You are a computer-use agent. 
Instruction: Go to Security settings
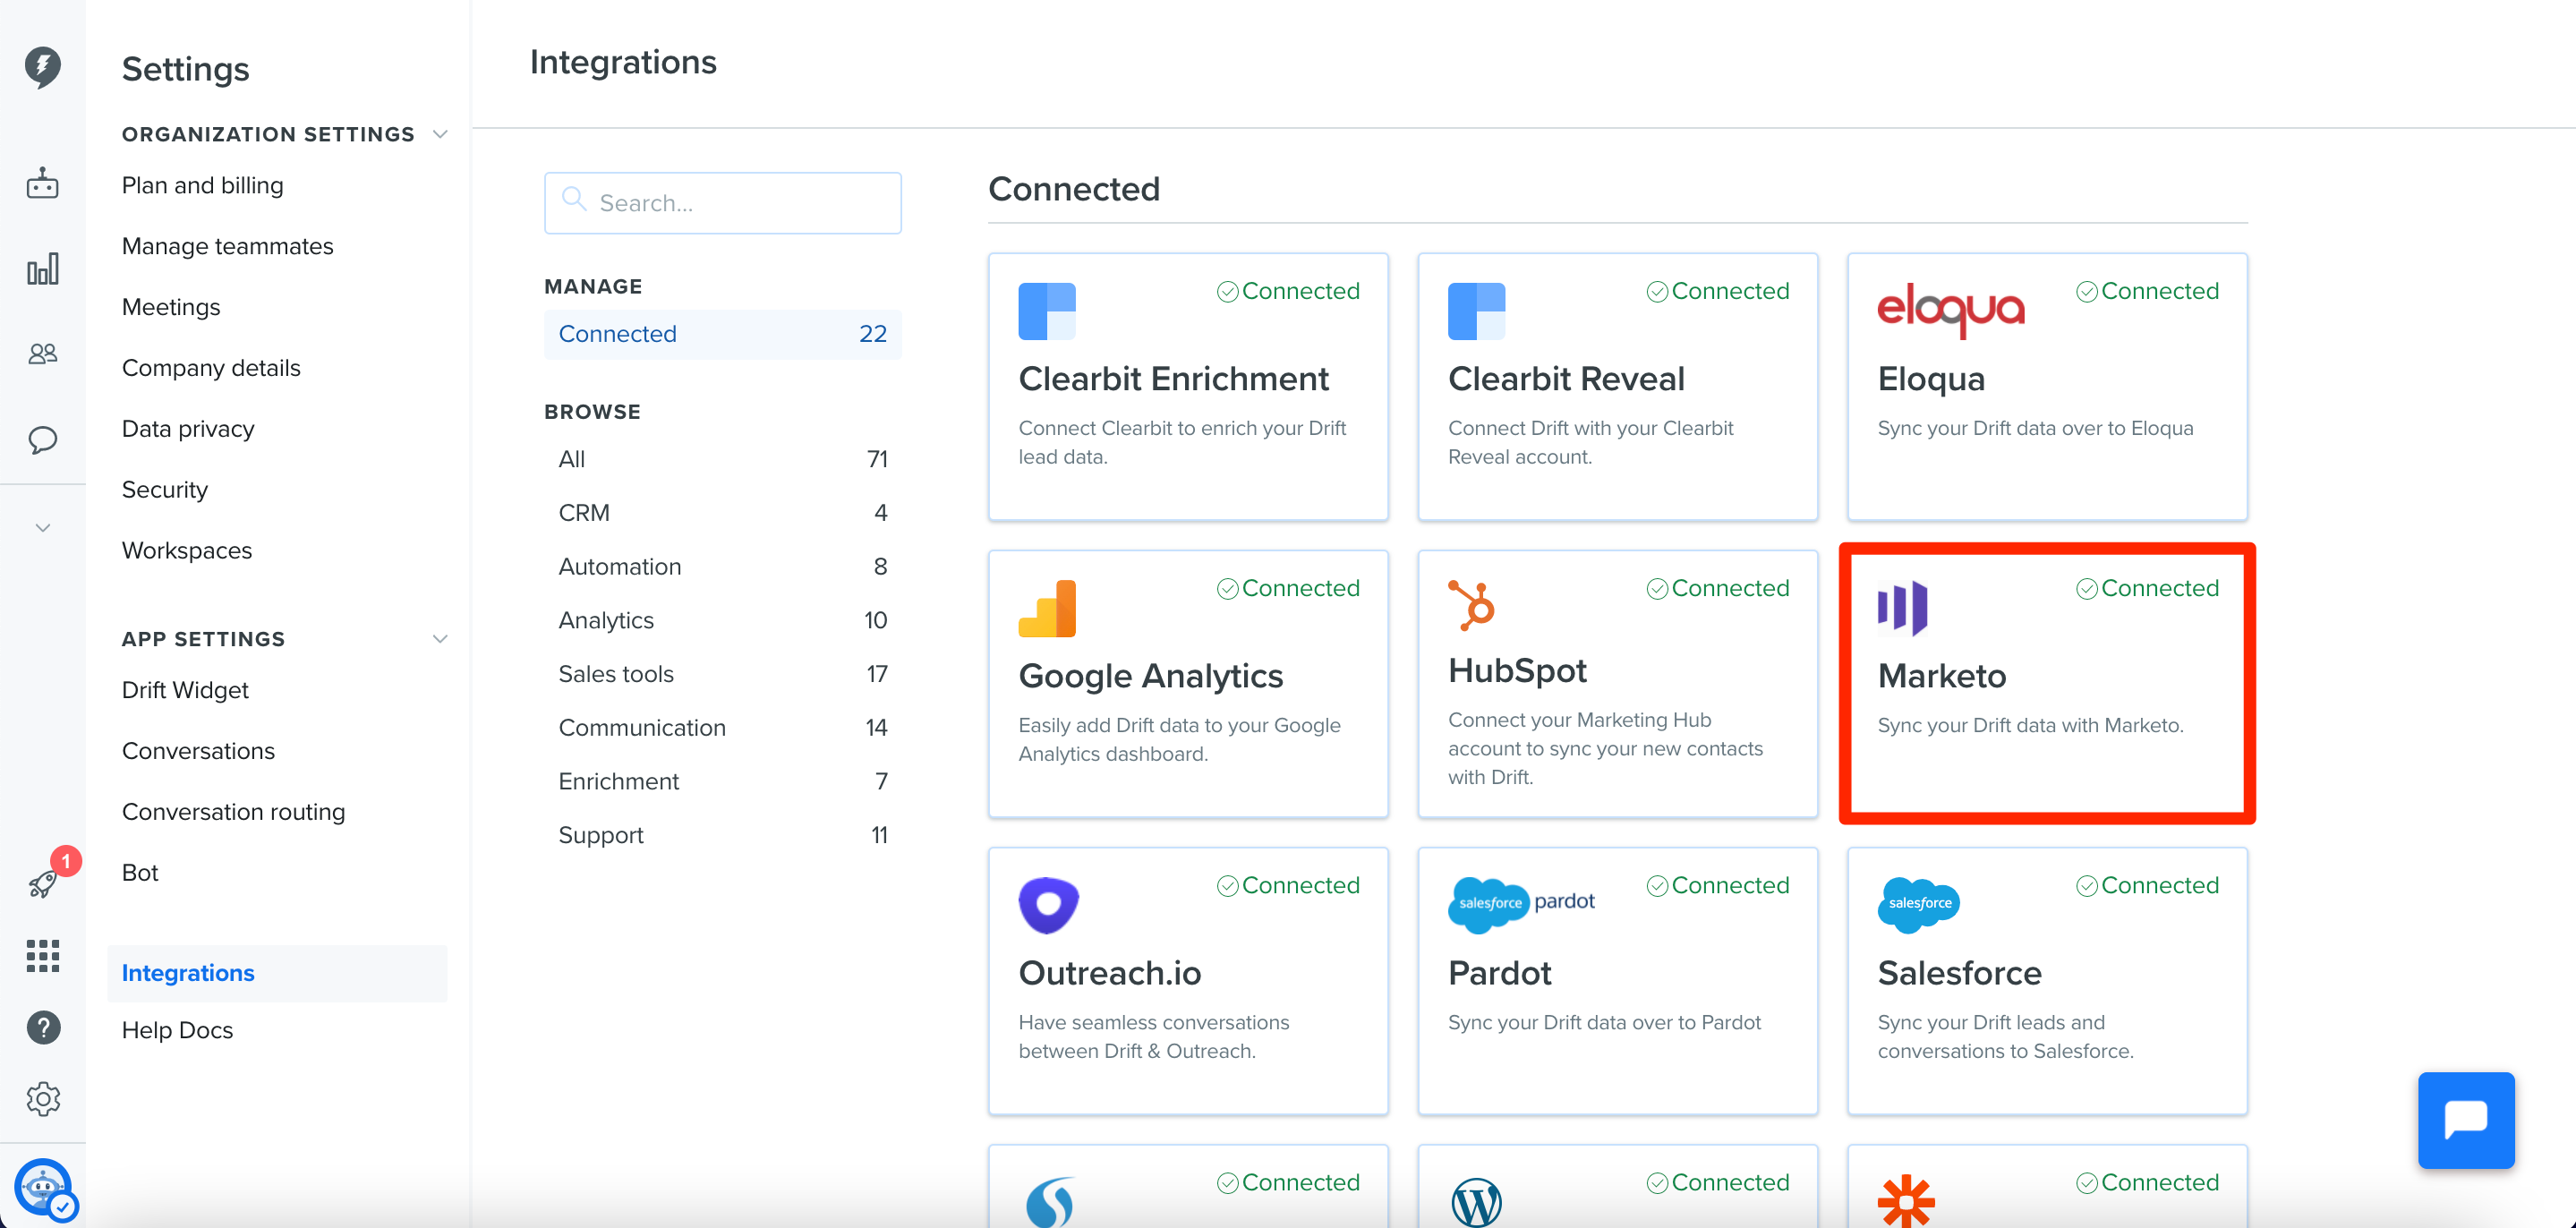click(x=165, y=490)
